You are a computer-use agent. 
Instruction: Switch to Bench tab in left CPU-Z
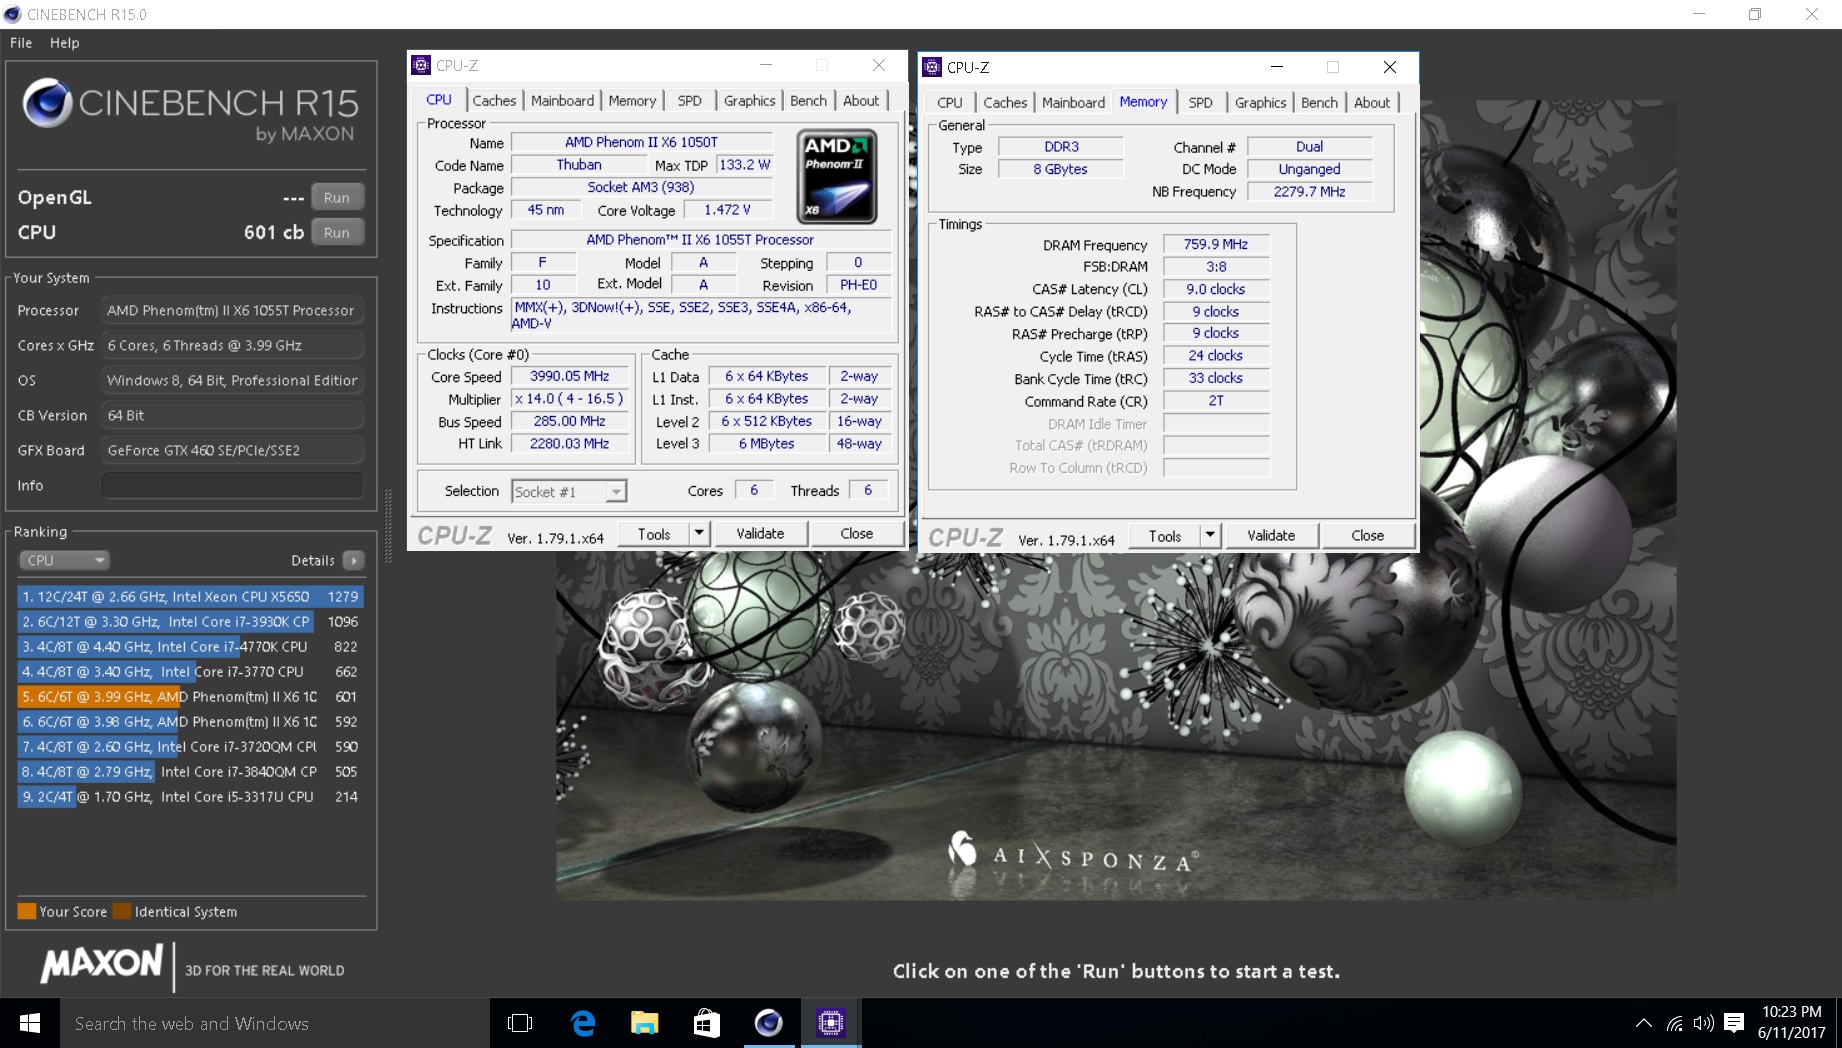click(808, 100)
